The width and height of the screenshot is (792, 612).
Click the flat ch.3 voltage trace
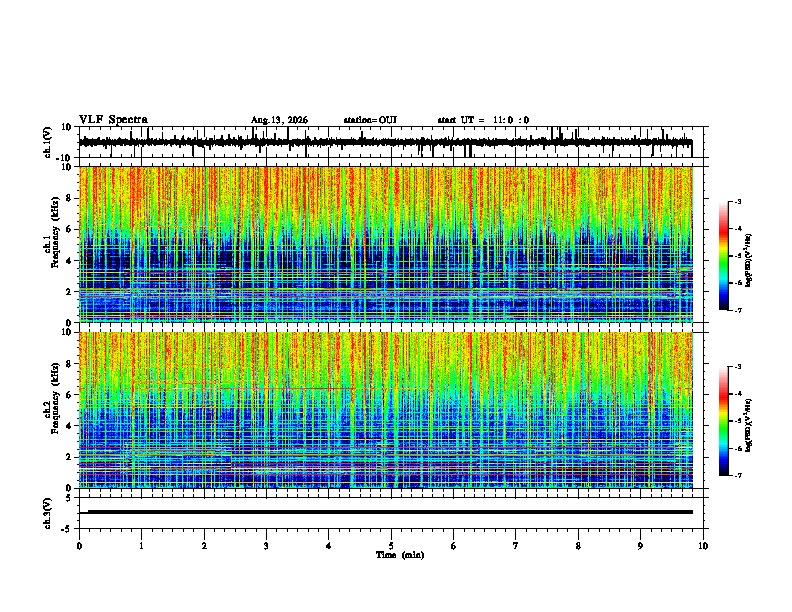386,512
